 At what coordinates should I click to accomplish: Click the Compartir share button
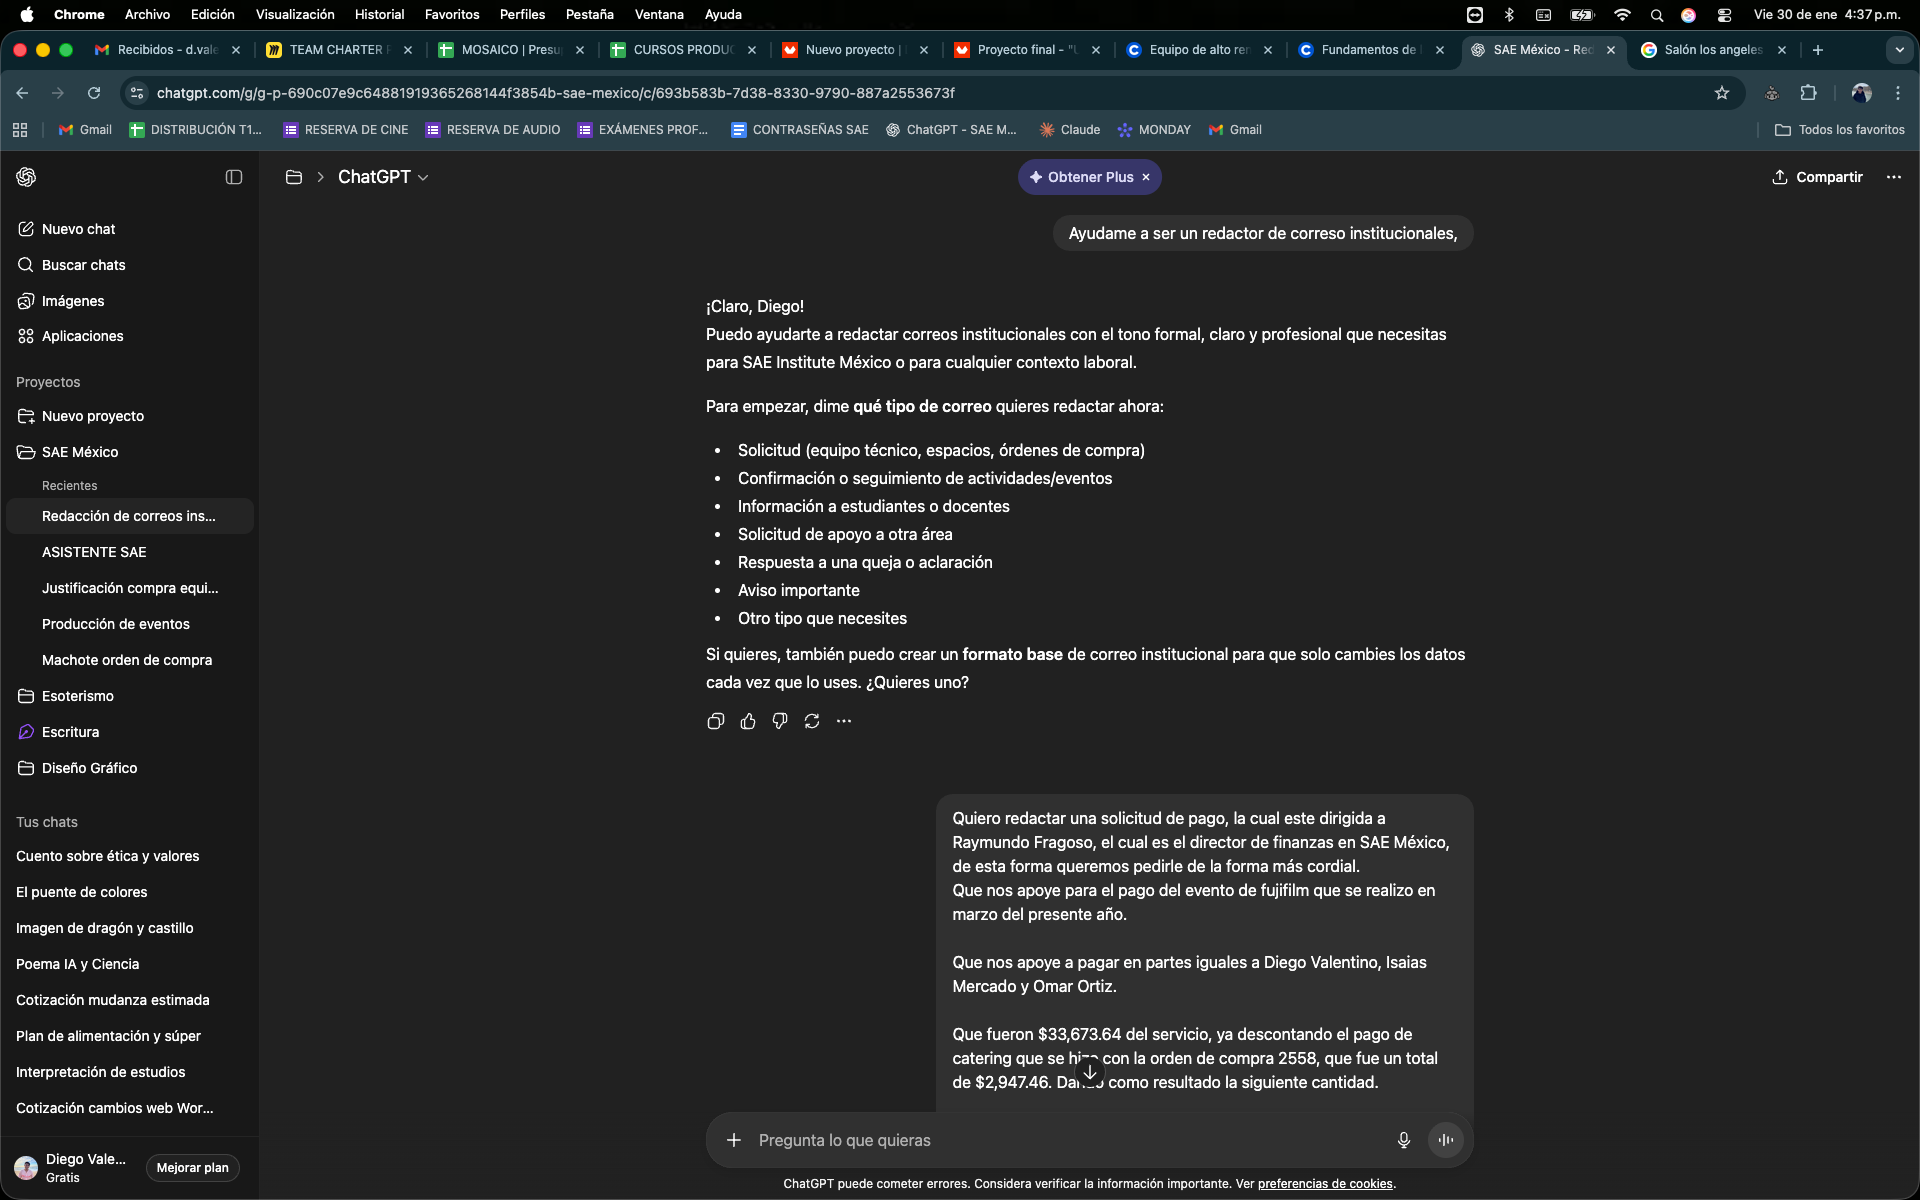(x=1818, y=177)
